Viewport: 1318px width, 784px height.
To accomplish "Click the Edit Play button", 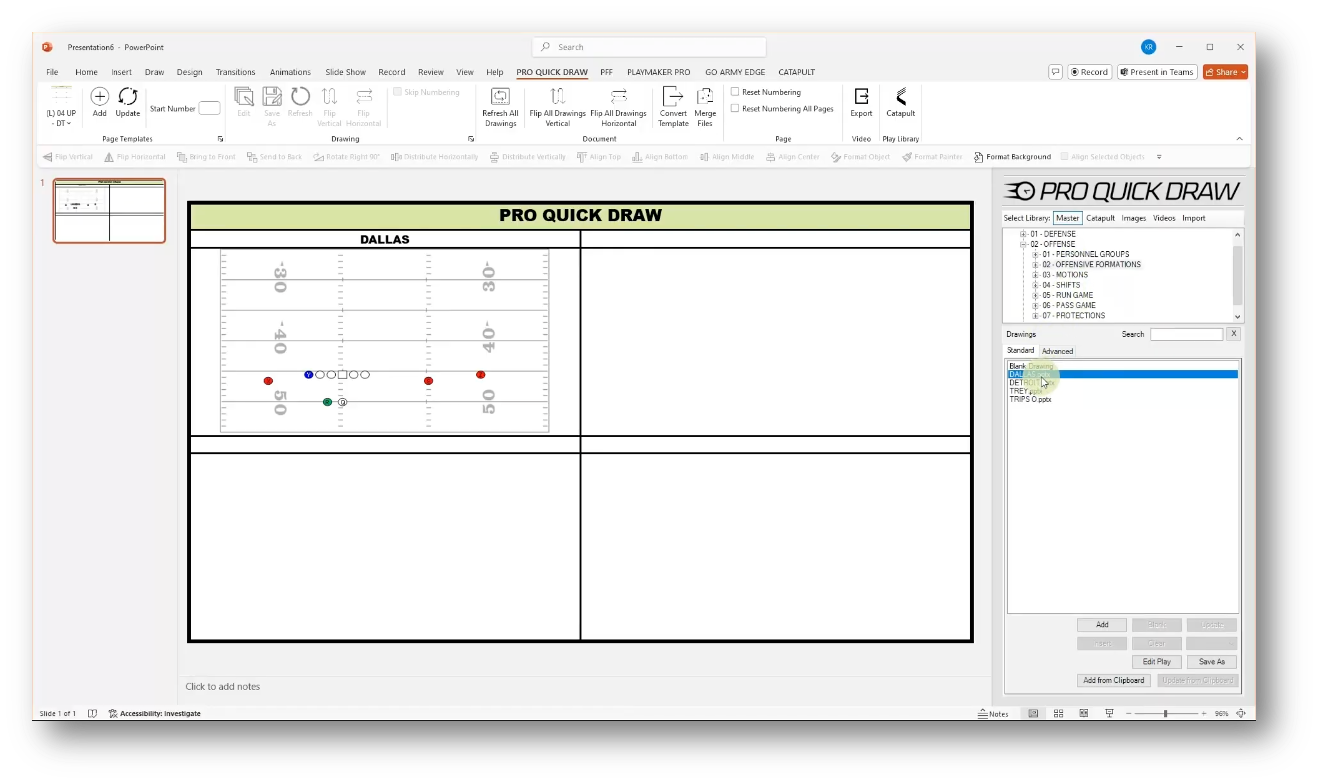I will coord(1156,661).
